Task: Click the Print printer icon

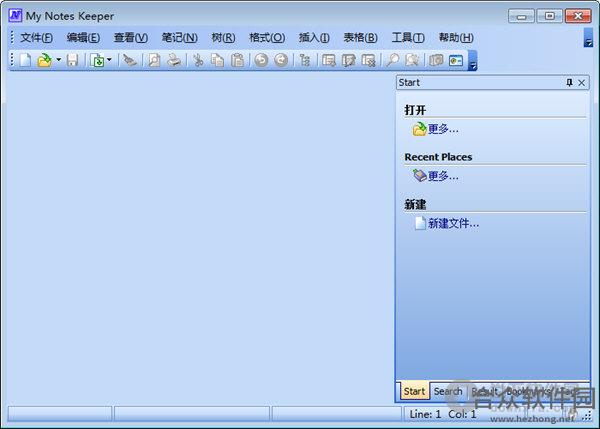Action: point(174,60)
